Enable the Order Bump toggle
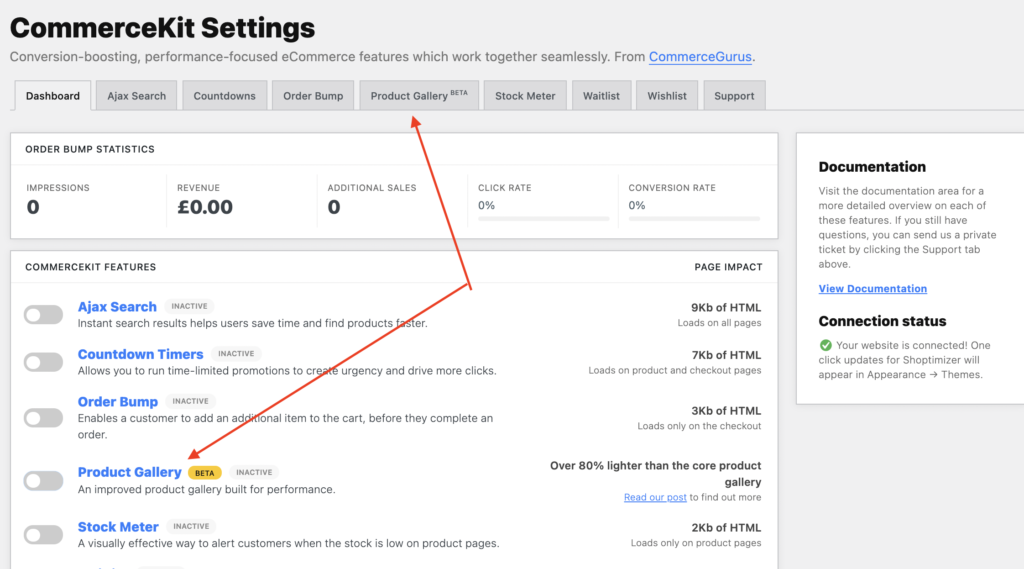The height and width of the screenshot is (569, 1024). pos(43,417)
